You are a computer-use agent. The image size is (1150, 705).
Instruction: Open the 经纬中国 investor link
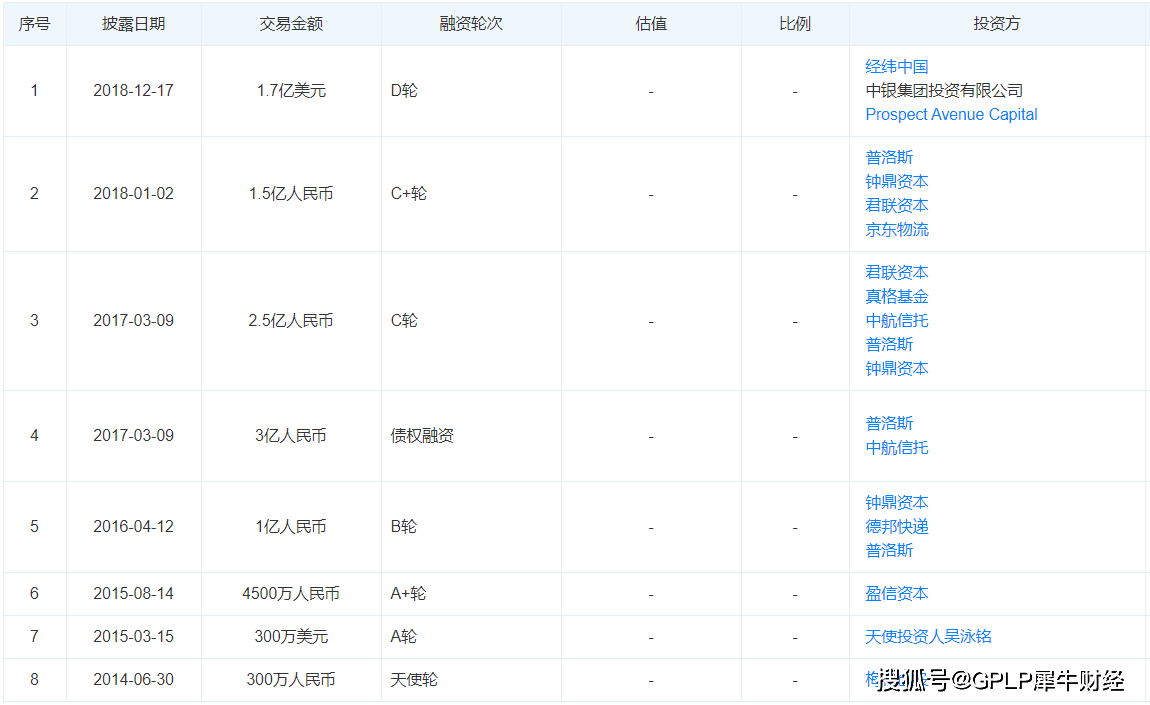(x=896, y=67)
